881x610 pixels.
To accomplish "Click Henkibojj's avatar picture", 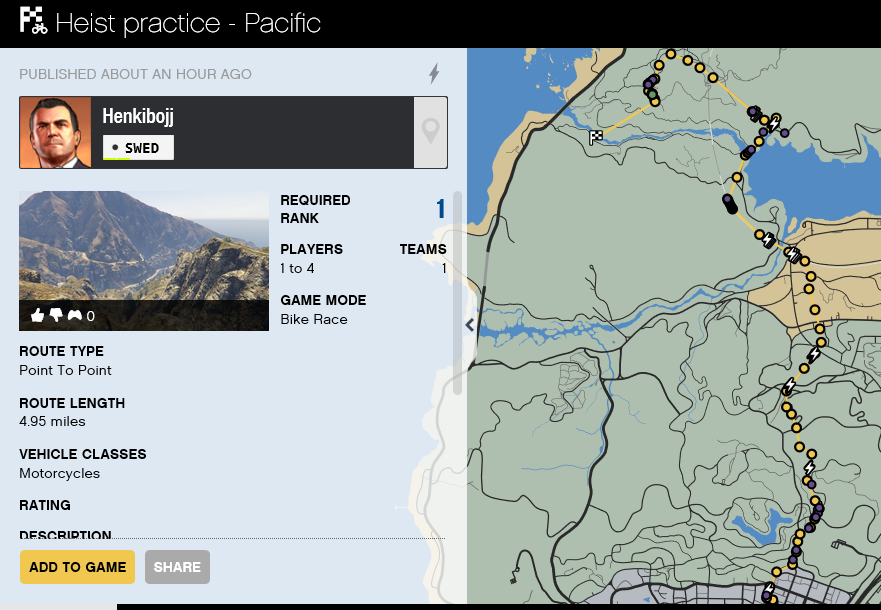I will tap(55, 133).
